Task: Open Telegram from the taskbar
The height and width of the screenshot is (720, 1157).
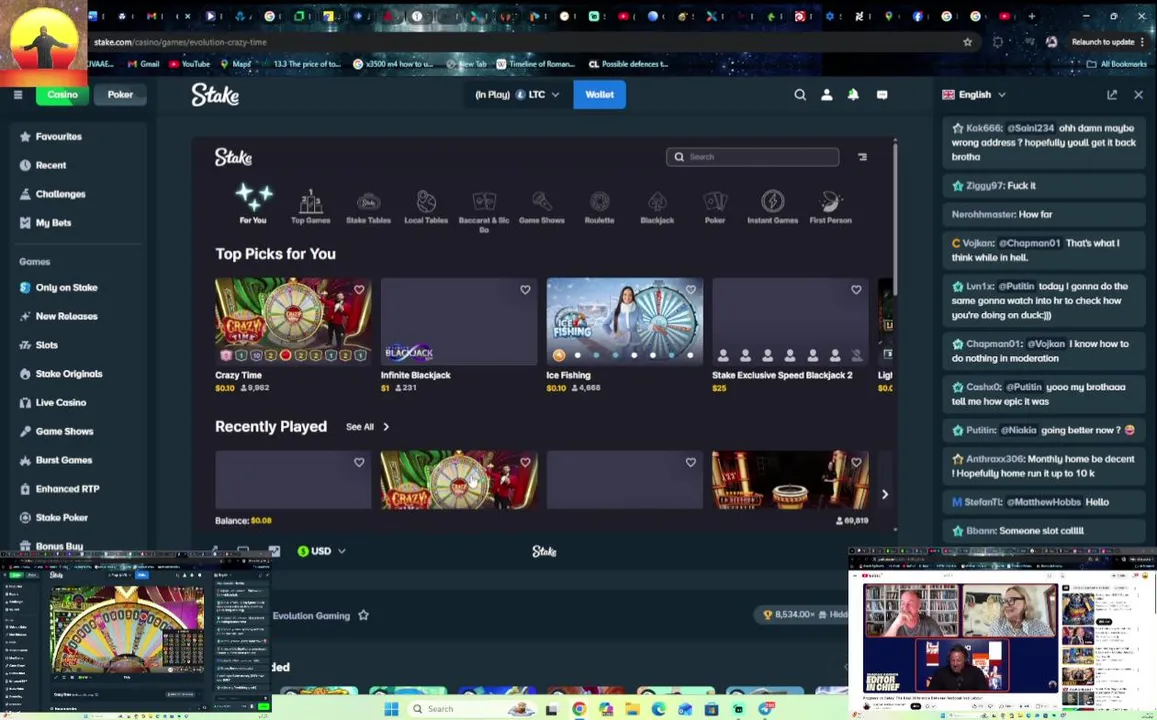Action: (765, 709)
